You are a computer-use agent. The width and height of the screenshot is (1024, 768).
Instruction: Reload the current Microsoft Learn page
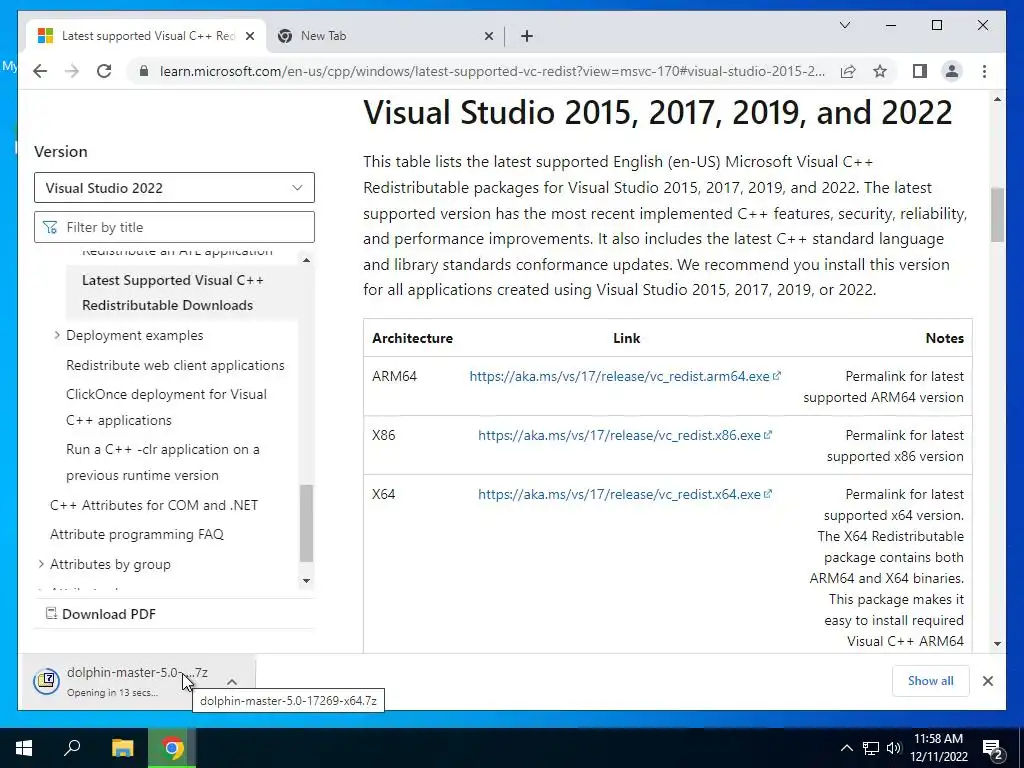pyautogui.click(x=104, y=71)
